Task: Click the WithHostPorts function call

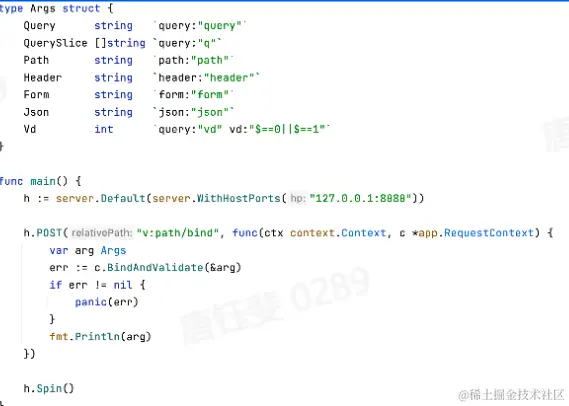Action: click(239, 198)
